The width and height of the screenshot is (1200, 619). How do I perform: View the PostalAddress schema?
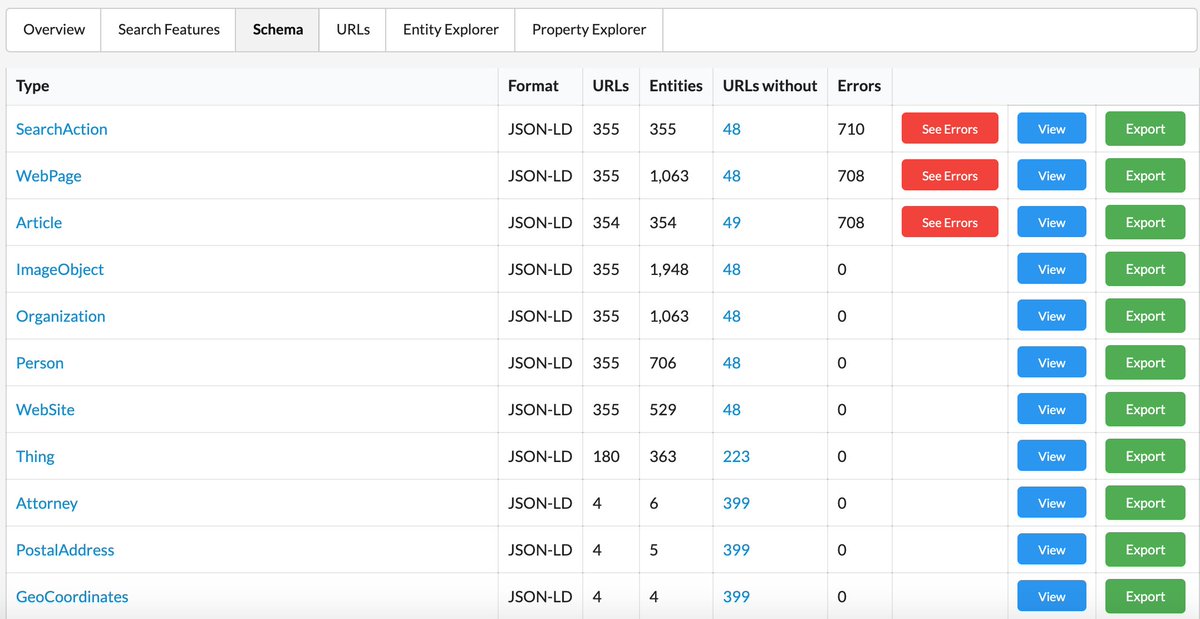click(x=1052, y=550)
